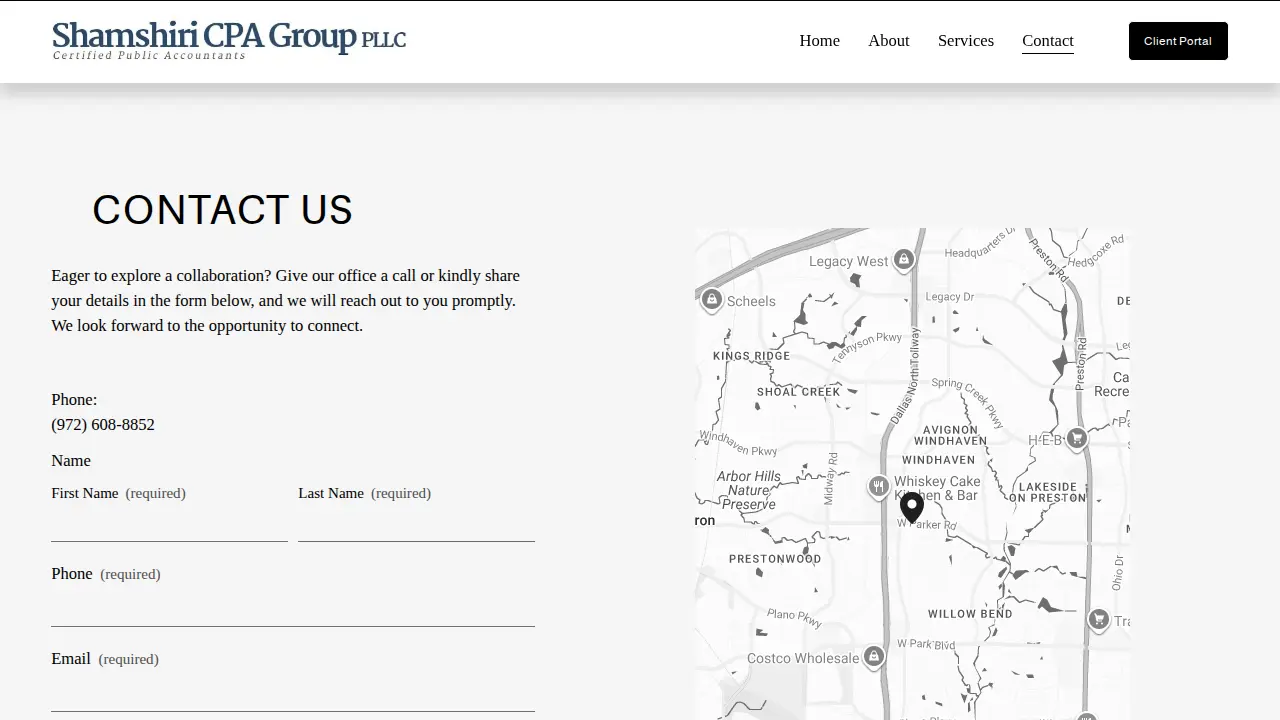Viewport: 1280px width, 720px height.
Task: Focus the First Name field
Action: [169, 524]
